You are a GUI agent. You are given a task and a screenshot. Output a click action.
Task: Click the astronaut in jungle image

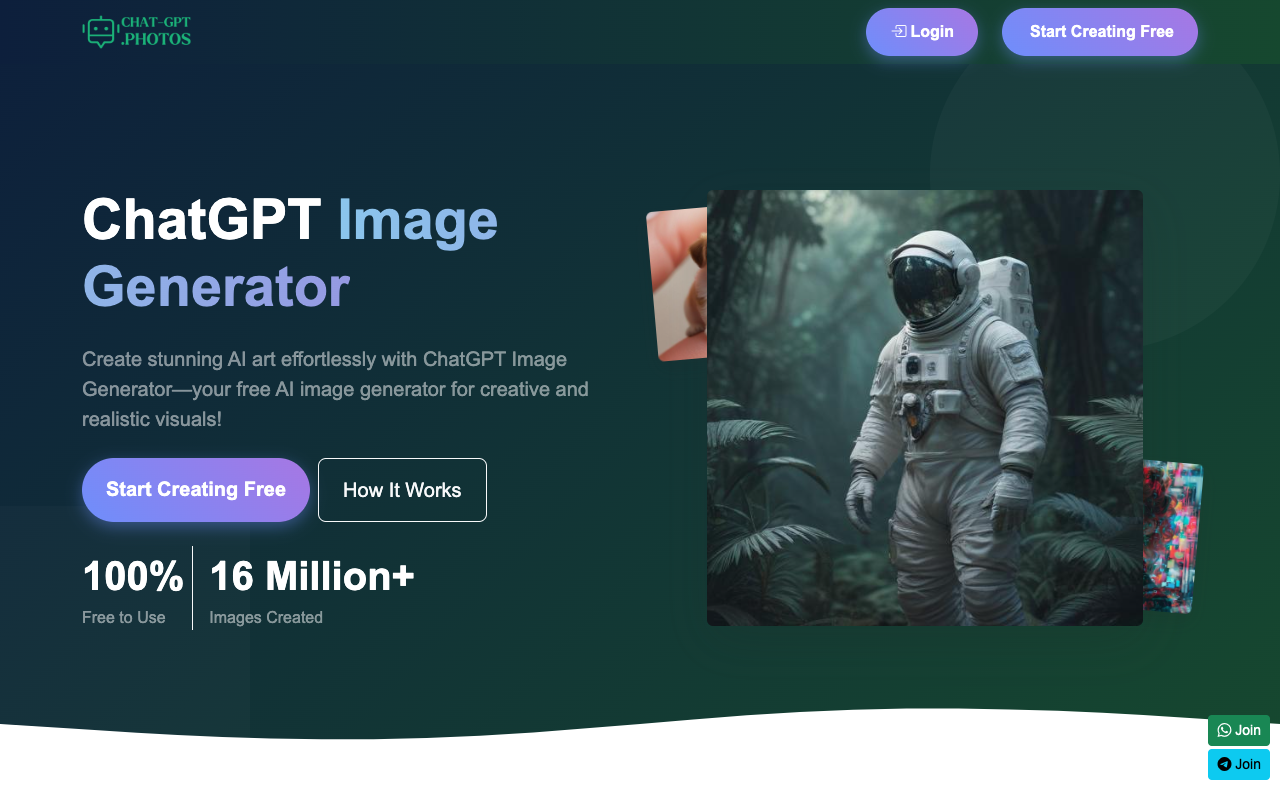(925, 408)
